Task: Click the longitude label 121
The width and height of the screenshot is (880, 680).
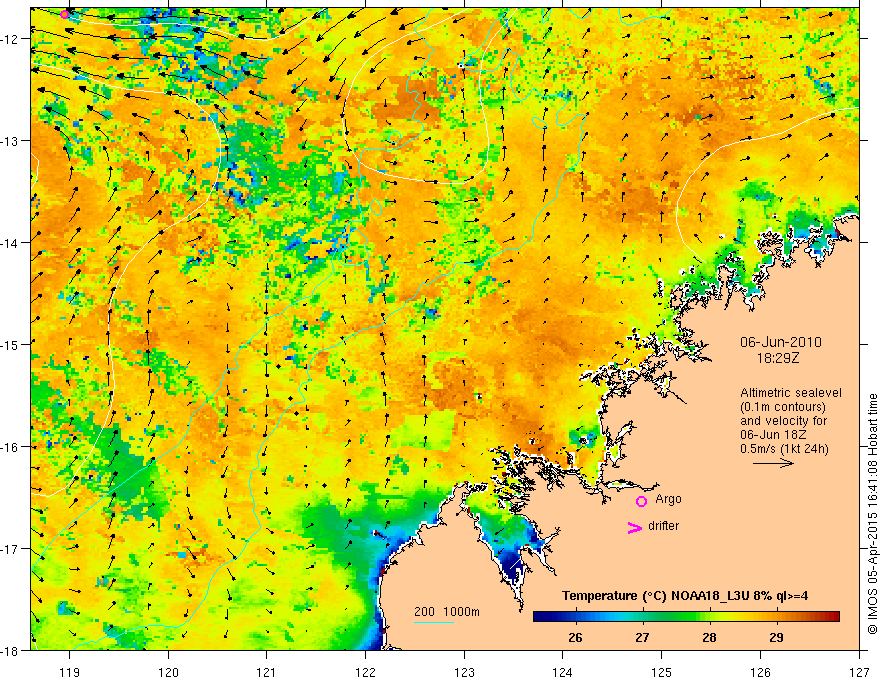Action: (267, 672)
